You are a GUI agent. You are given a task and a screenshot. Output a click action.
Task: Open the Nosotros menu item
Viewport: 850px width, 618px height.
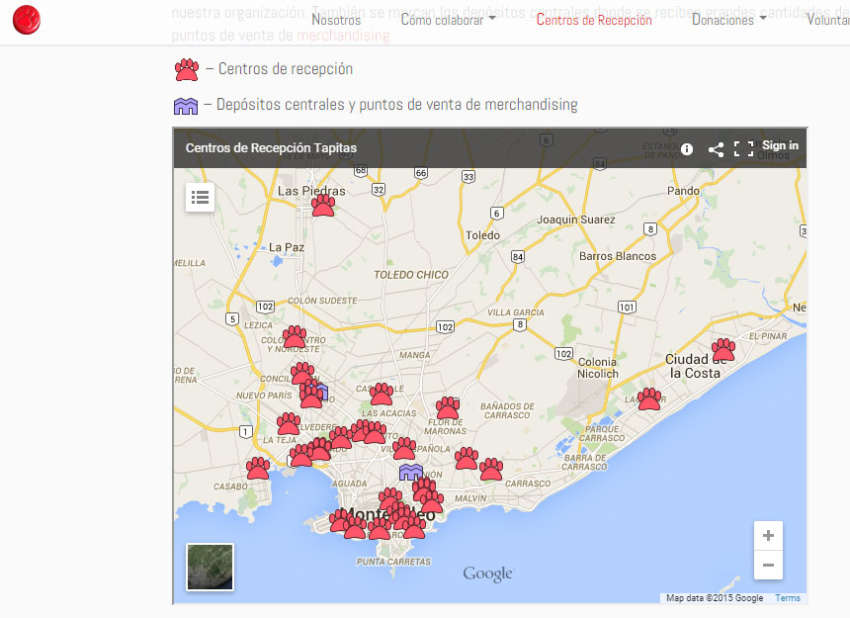click(336, 20)
